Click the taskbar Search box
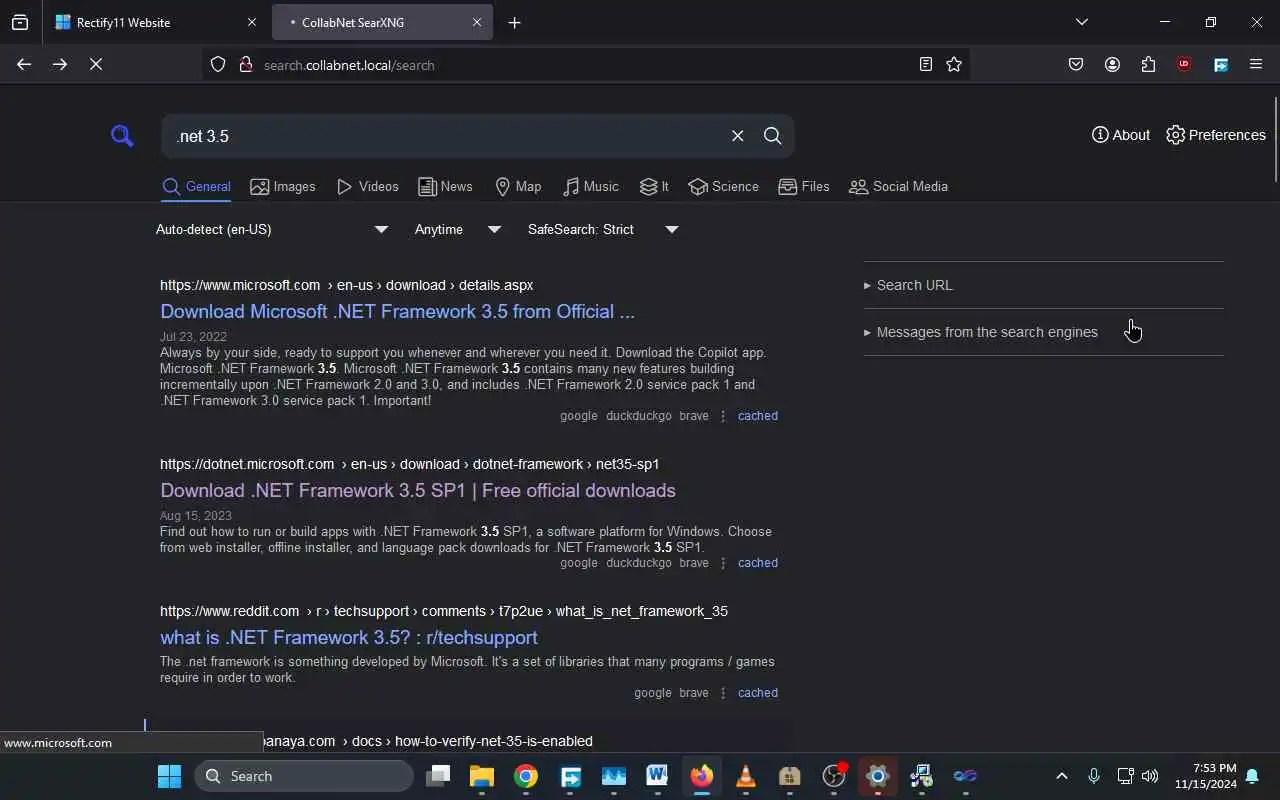The width and height of the screenshot is (1280, 800). (304, 776)
